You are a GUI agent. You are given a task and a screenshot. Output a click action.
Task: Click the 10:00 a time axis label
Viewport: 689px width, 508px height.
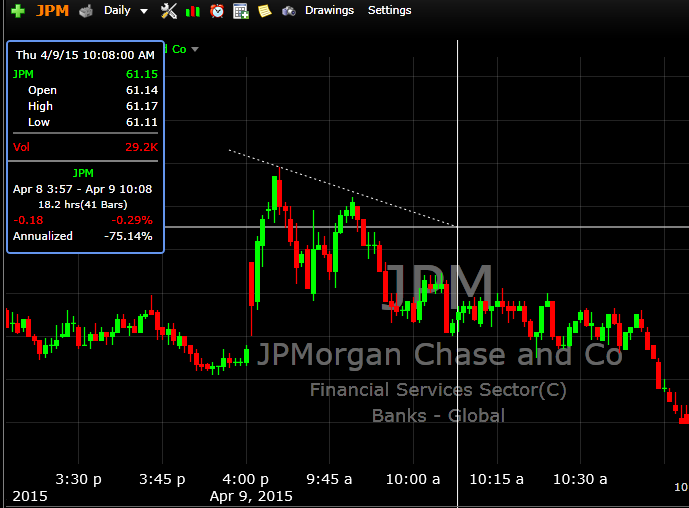pos(413,479)
